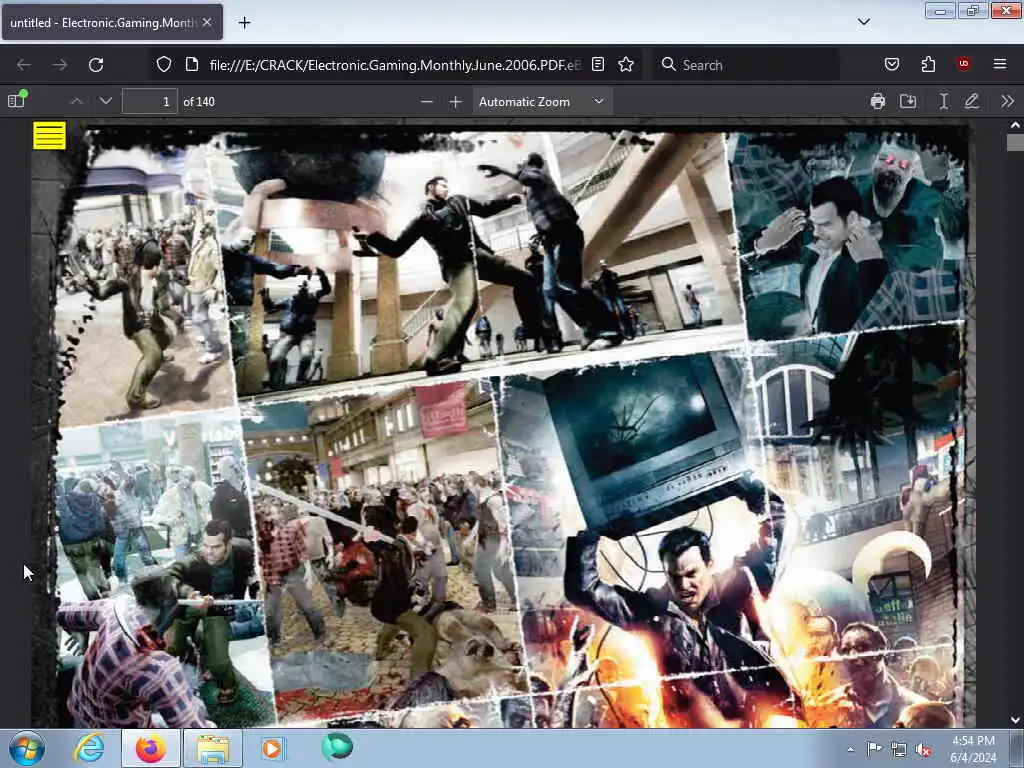Click the vertical scrollbar thumb
The width and height of the screenshot is (1024, 768).
click(x=1015, y=142)
